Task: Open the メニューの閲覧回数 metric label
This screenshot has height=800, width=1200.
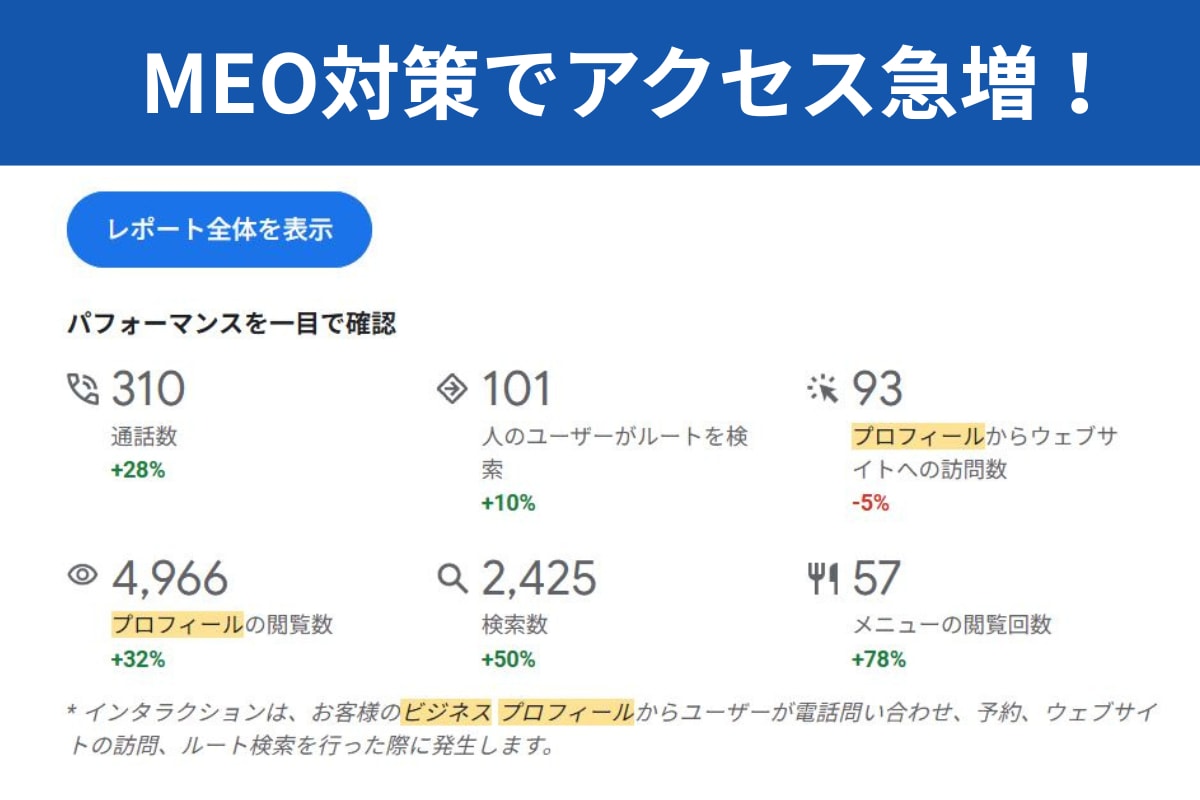Action: point(951,626)
